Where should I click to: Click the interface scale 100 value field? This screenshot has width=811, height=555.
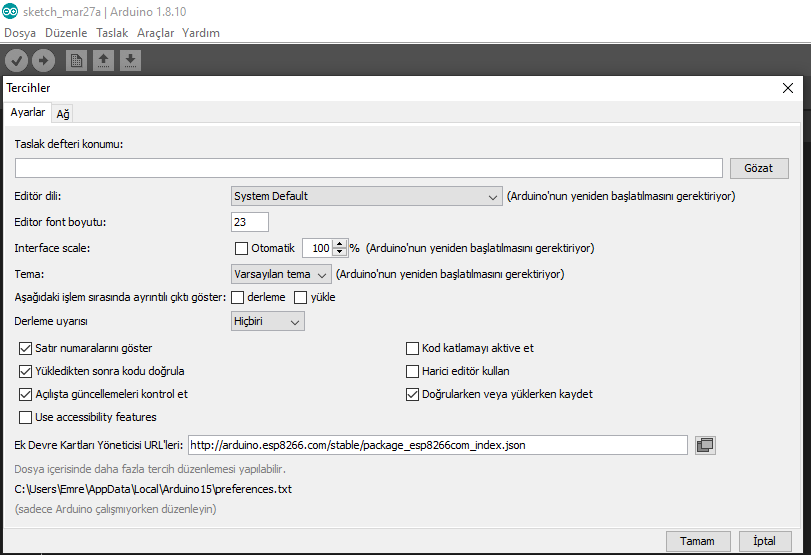click(x=318, y=248)
